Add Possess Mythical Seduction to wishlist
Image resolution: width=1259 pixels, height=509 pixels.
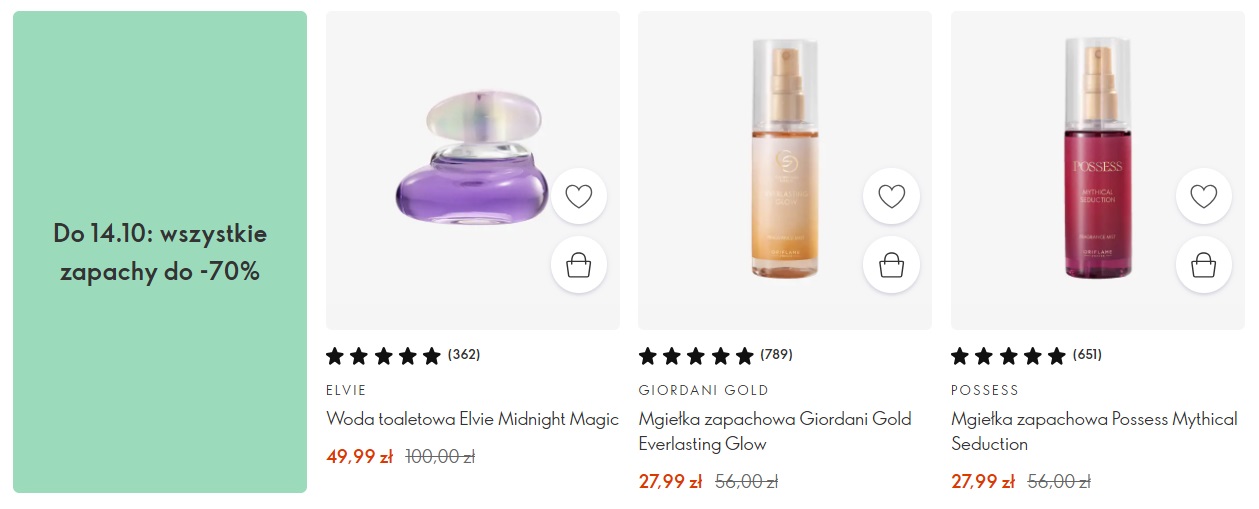pos(1203,196)
